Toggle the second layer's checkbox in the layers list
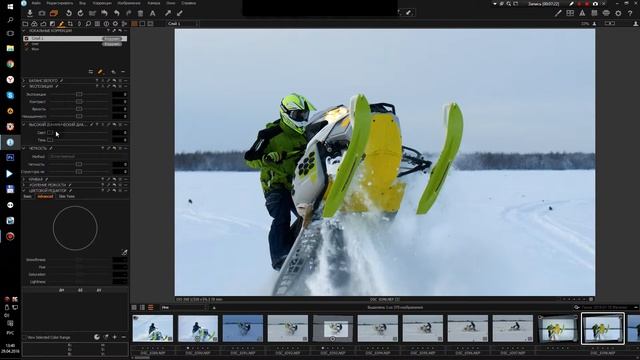 (27, 44)
